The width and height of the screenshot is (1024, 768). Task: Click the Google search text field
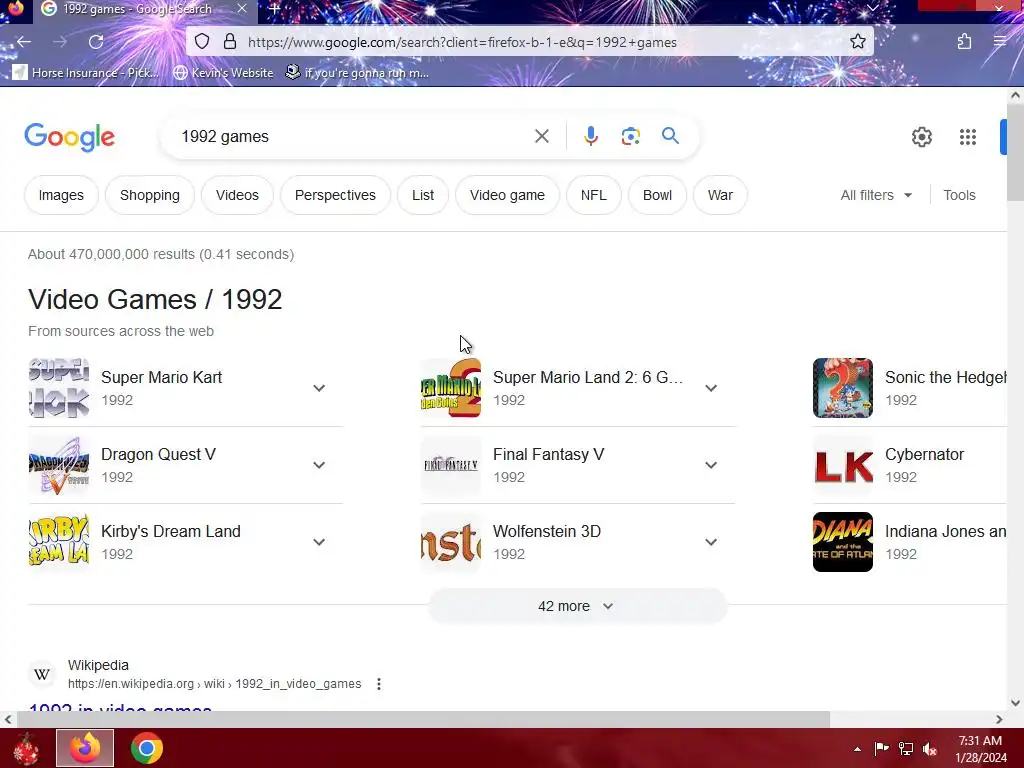click(353, 136)
